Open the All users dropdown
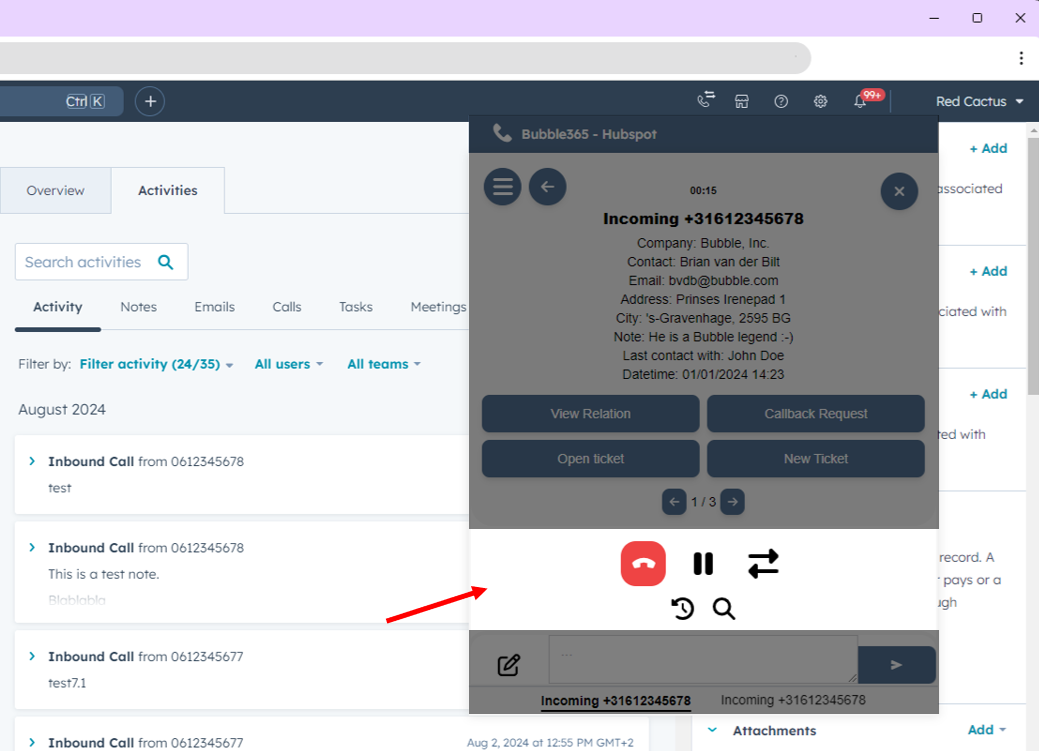Screen dimensions: 1039x751 click(x=288, y=365)
